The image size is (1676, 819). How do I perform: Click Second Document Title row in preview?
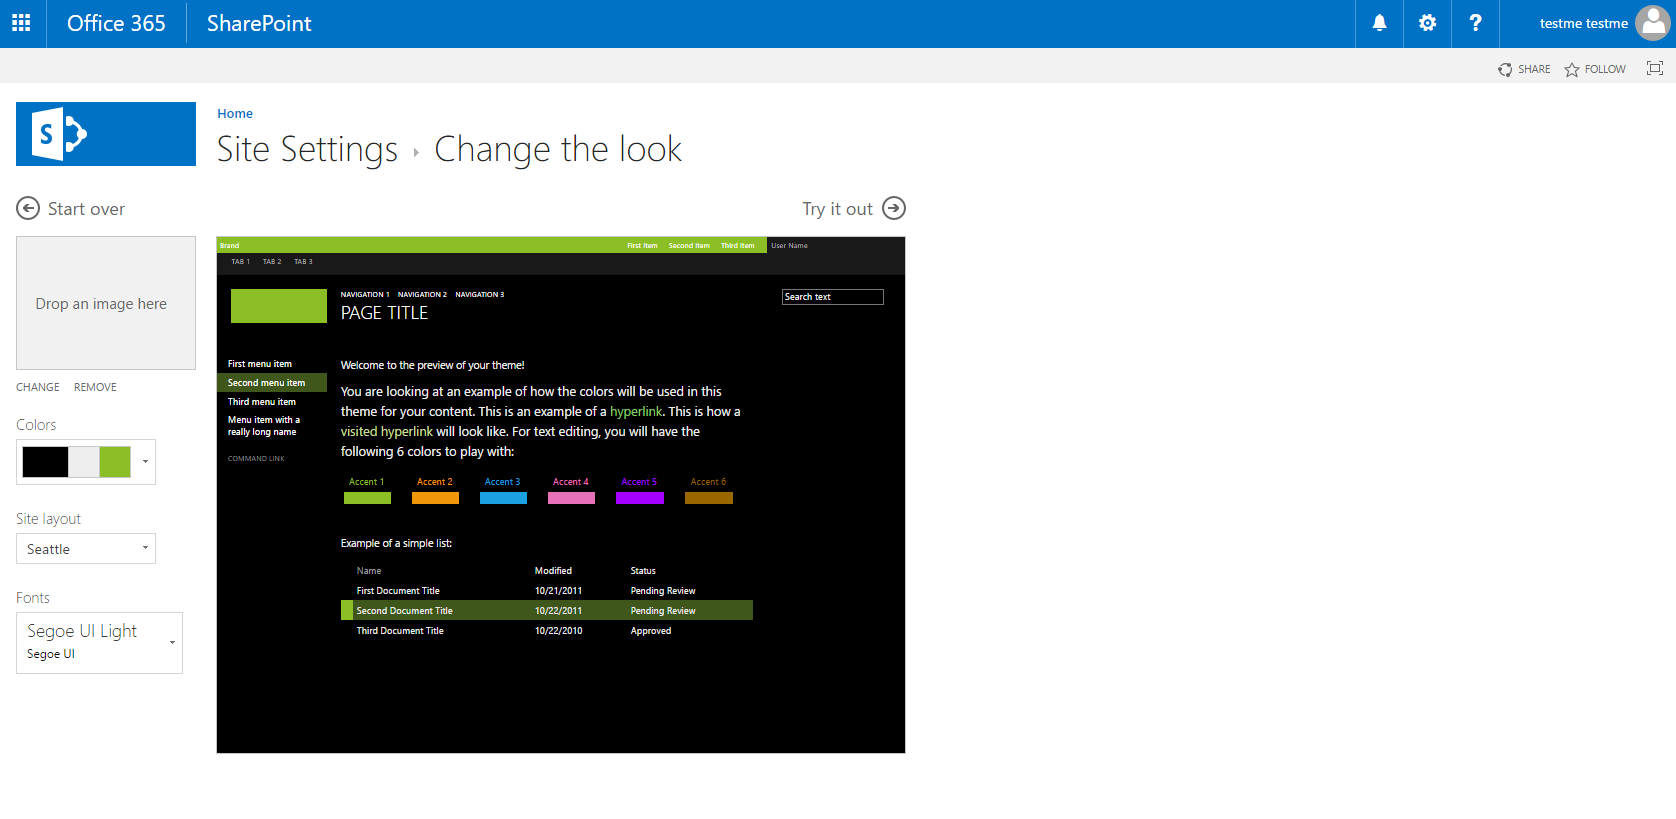pos(547,610)
